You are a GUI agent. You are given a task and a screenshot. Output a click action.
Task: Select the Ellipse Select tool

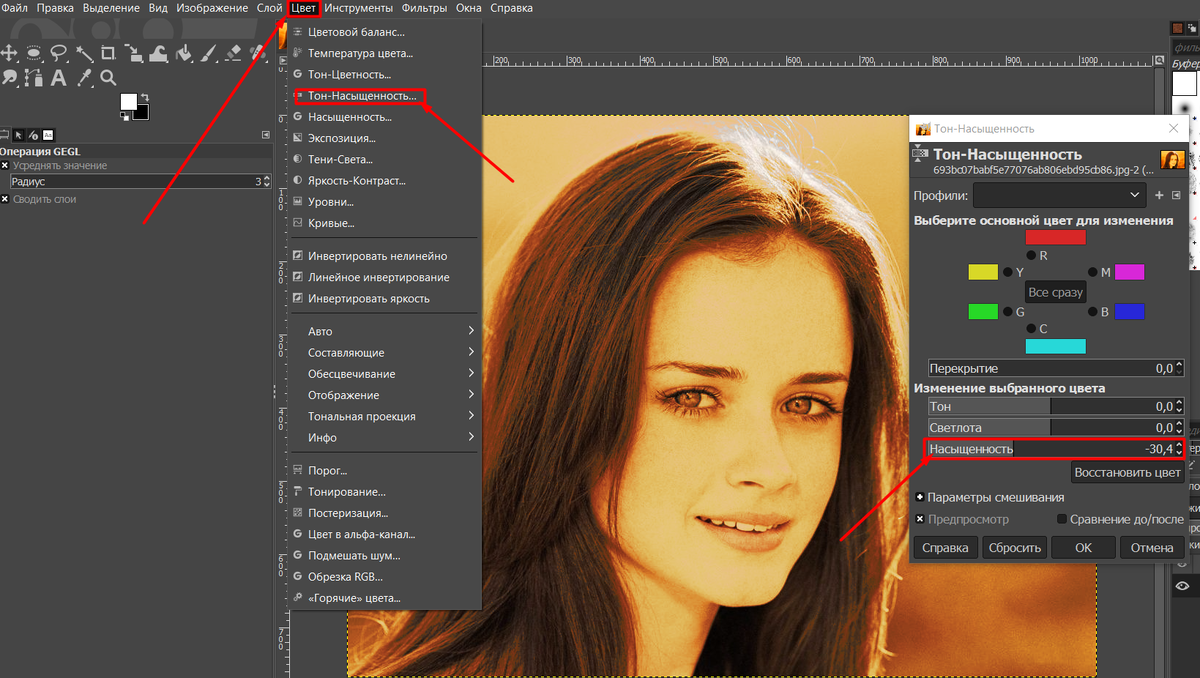(x=33, y=53)
